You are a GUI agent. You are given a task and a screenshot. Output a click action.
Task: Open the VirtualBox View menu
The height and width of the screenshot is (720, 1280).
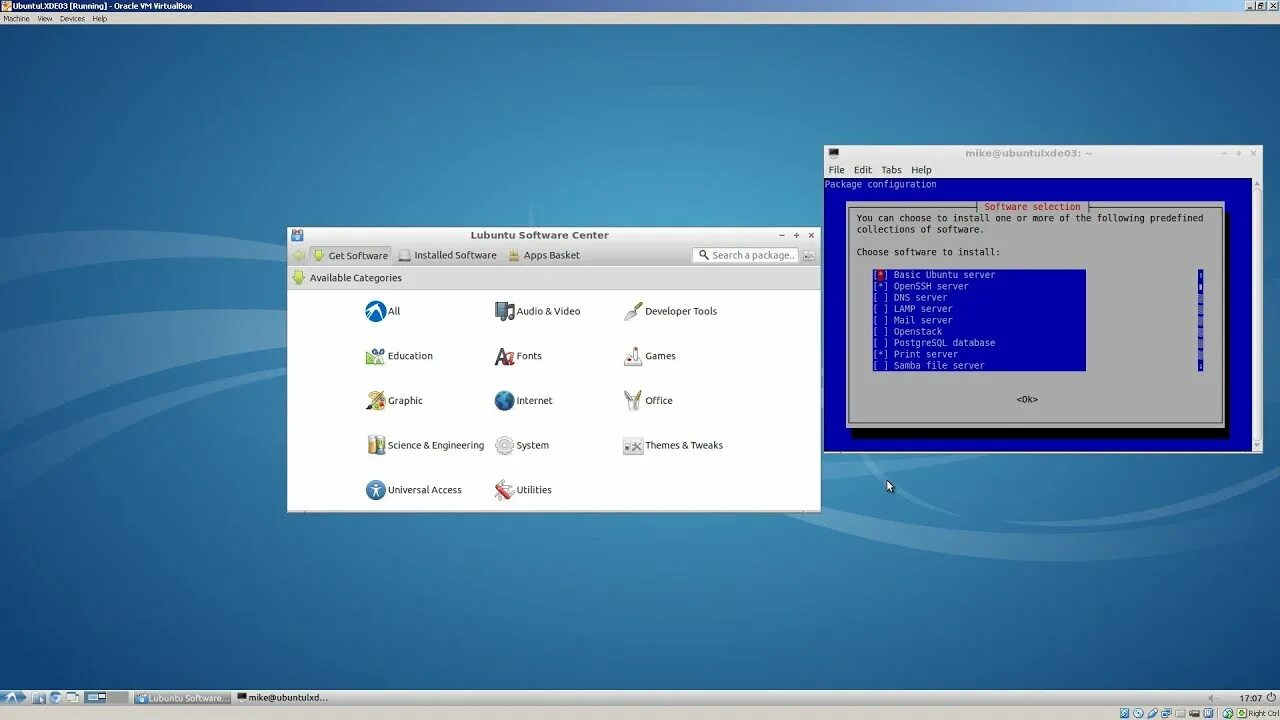coord(45,19)
